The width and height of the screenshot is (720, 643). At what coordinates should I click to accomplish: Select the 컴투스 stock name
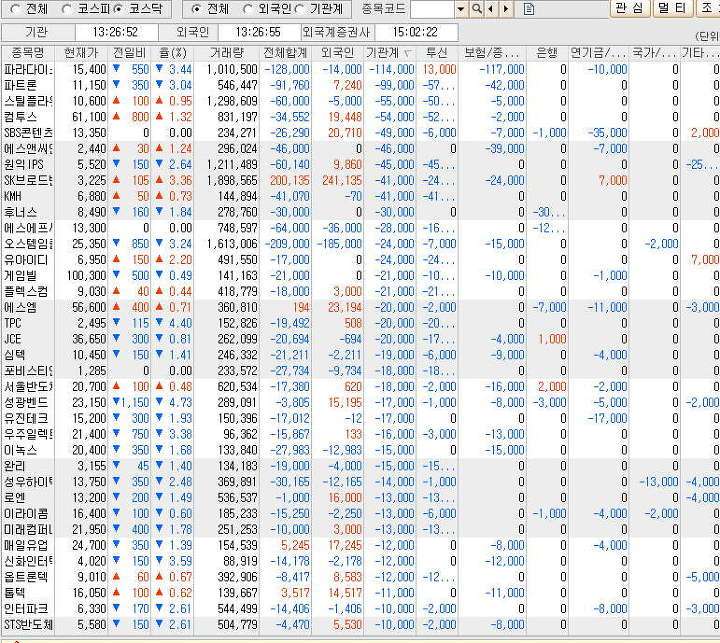(x=20, y=117)
